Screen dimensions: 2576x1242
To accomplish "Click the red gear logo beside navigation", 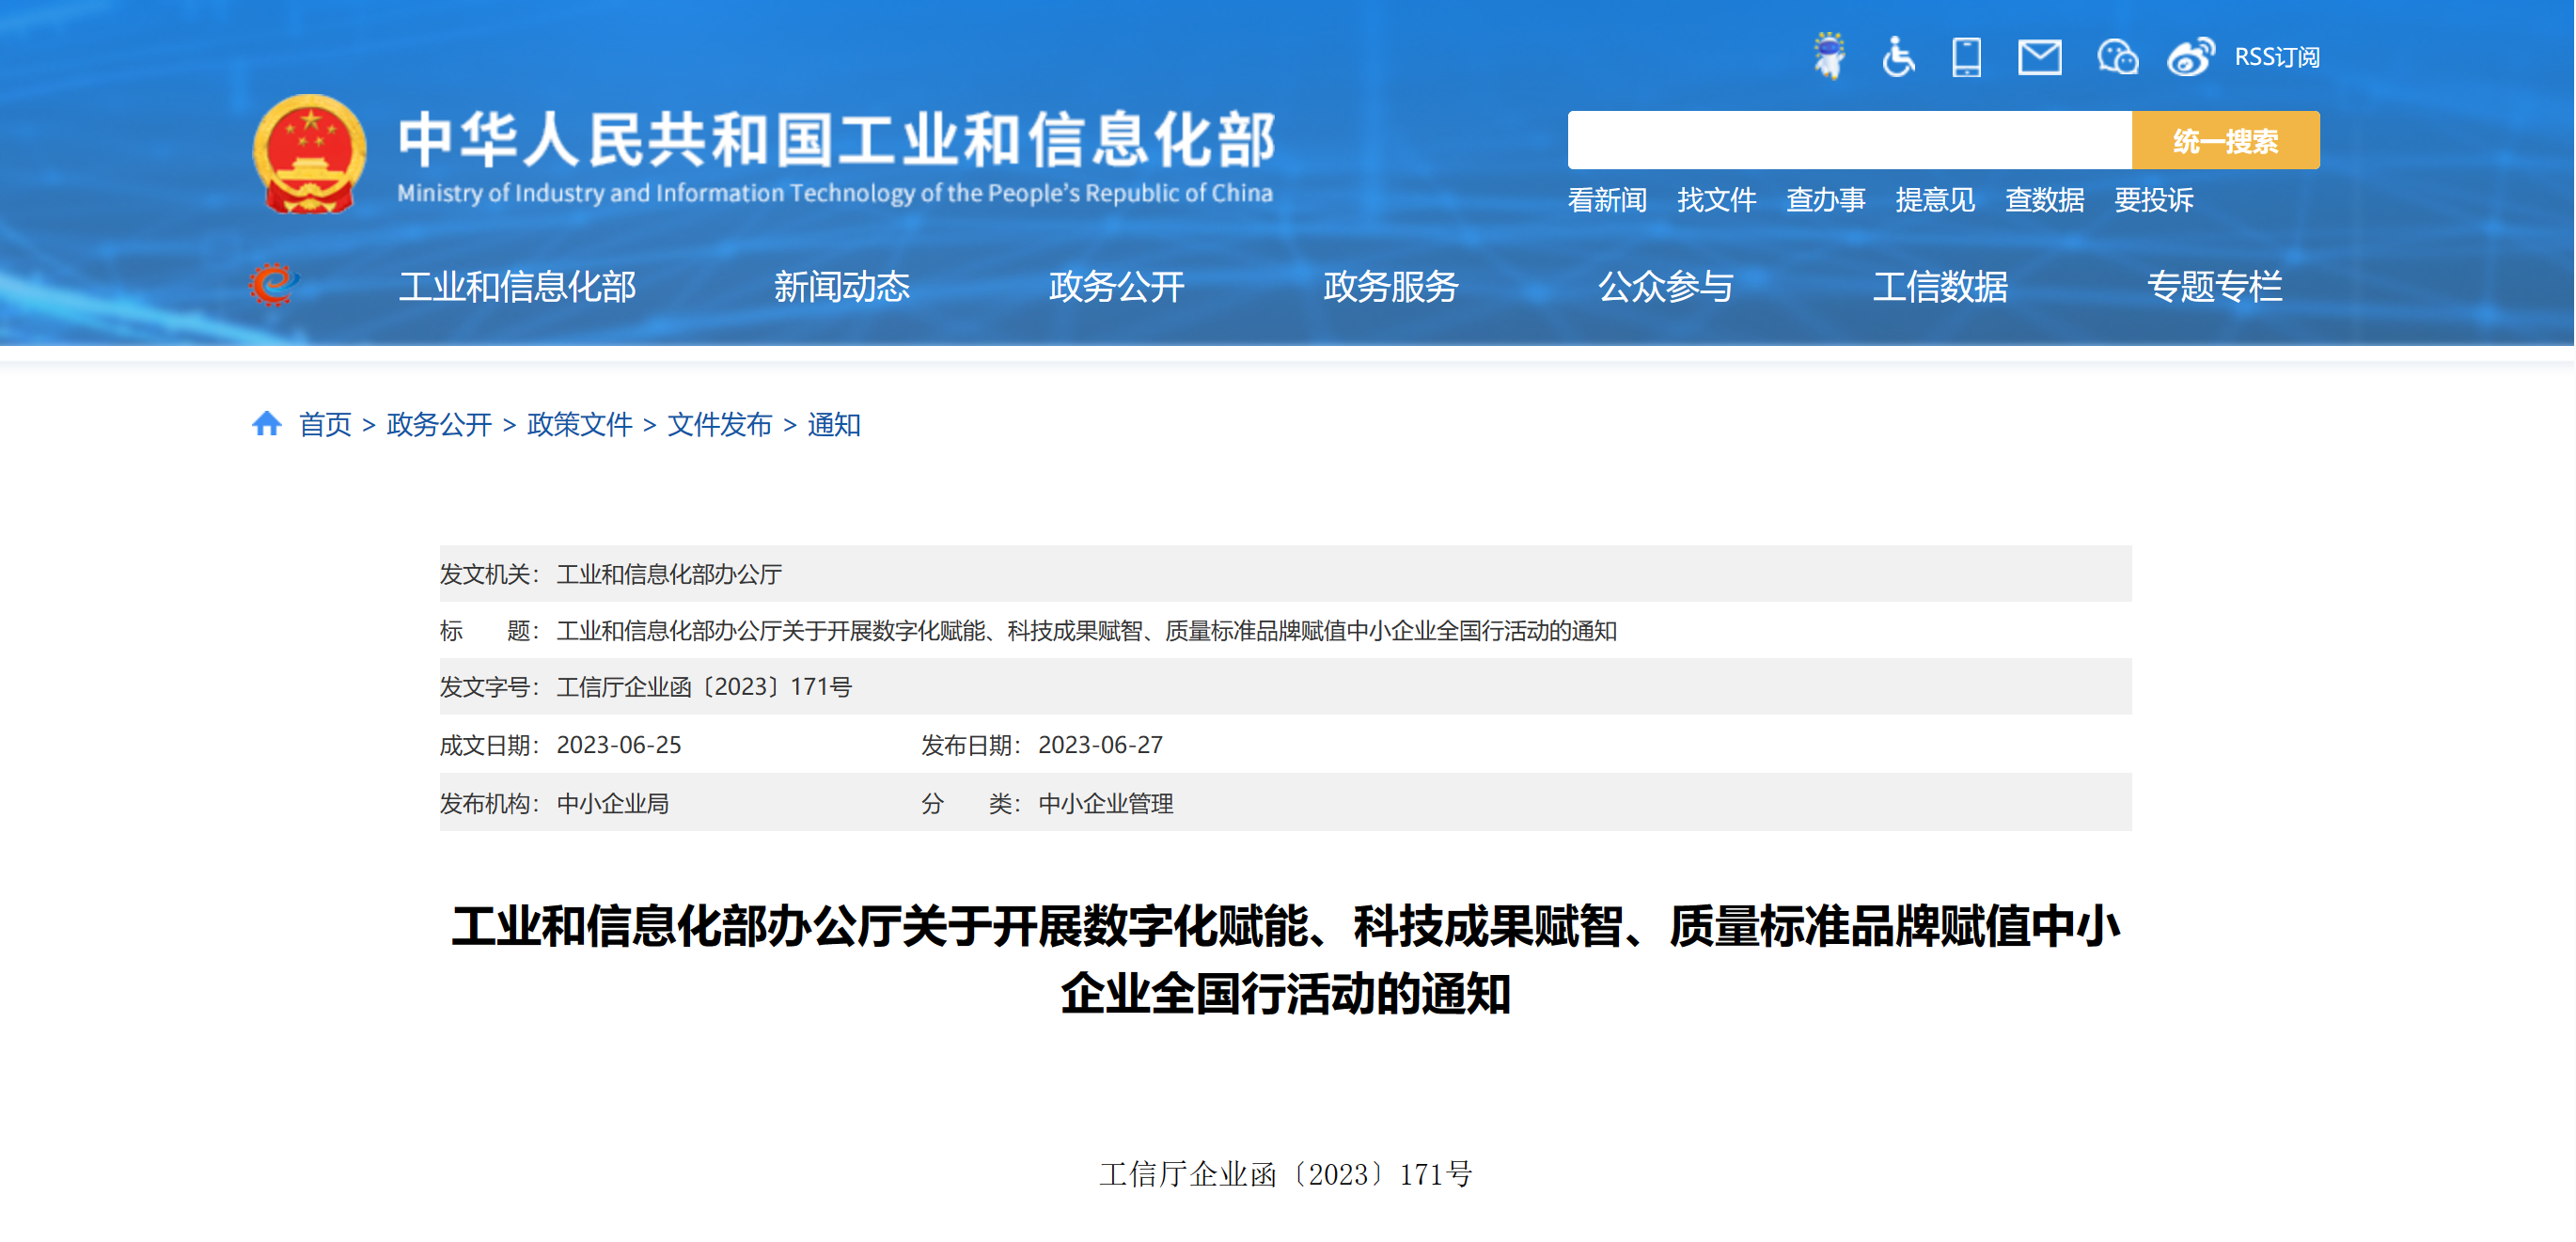I will [273, 285].
